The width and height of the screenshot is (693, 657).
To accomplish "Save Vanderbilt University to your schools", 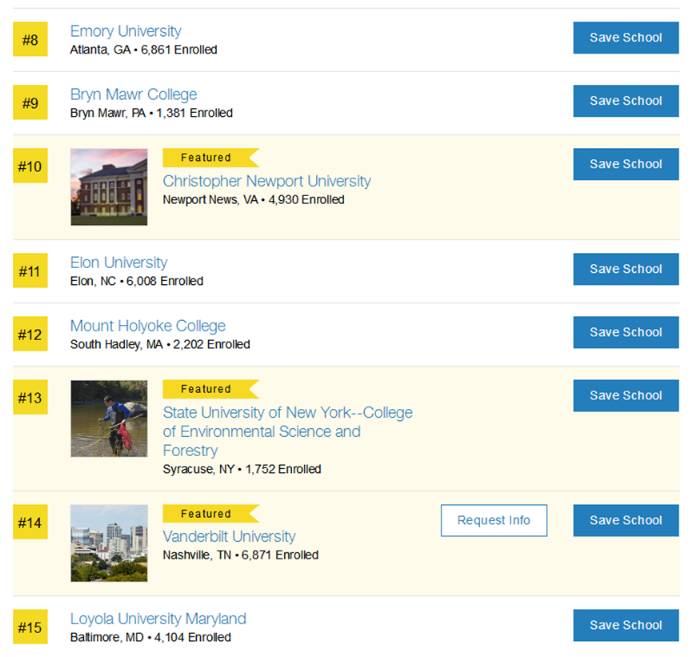I will (625, 520).
